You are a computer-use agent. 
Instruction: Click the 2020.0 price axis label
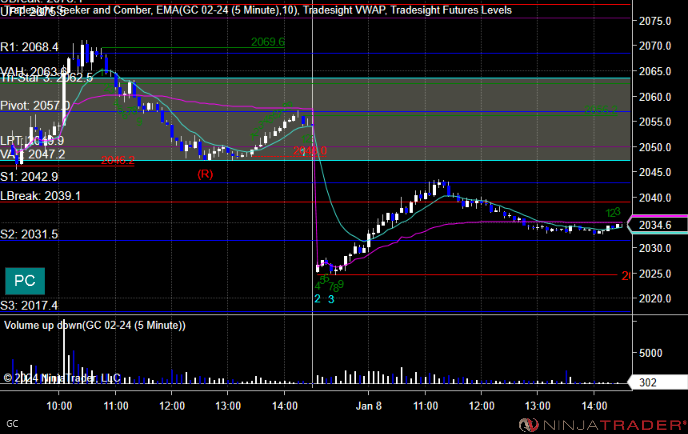655,299
